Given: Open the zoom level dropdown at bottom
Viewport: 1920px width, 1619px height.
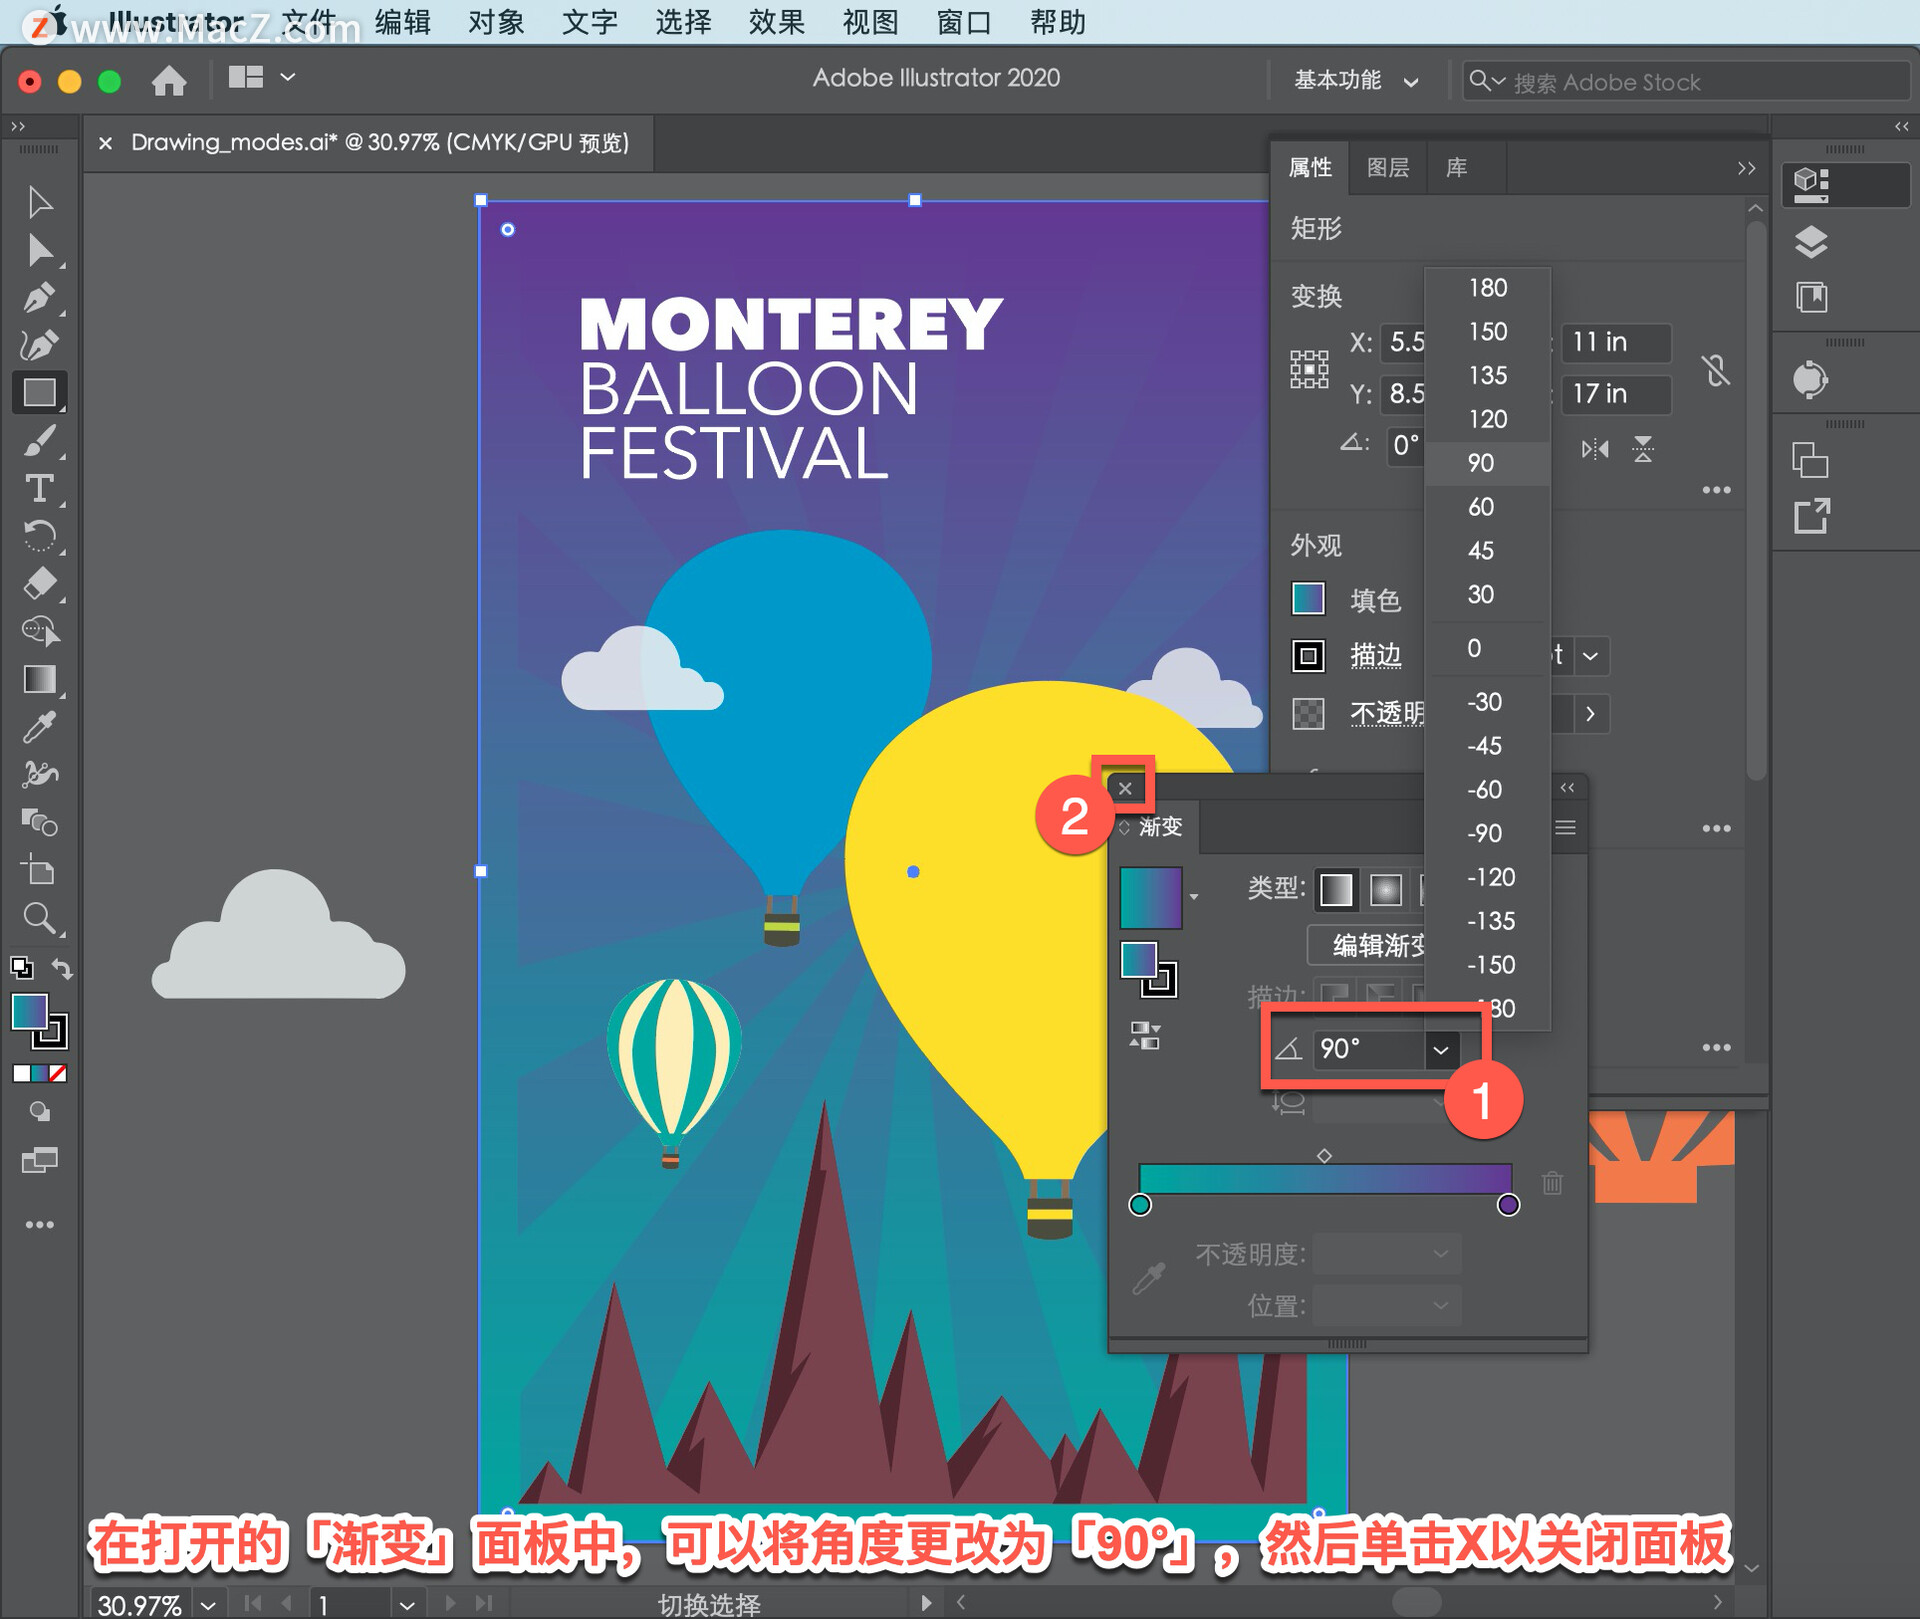Looking at the screenshot, I should pyautogui.click(x=208, y=1605).
